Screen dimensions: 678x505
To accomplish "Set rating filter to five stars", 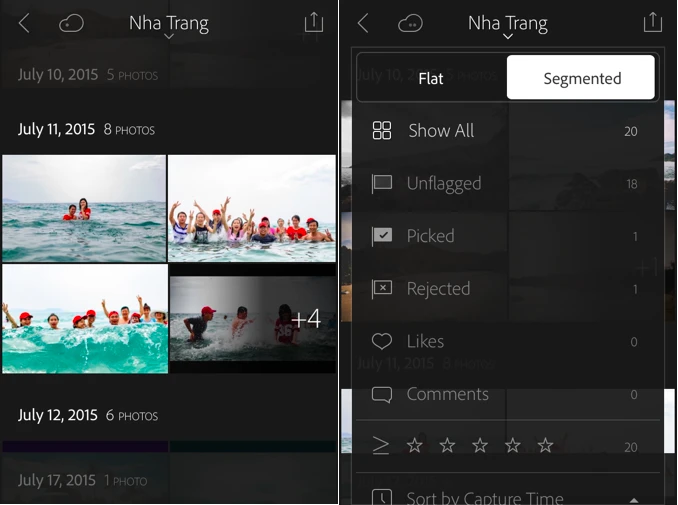I will 545,446.
